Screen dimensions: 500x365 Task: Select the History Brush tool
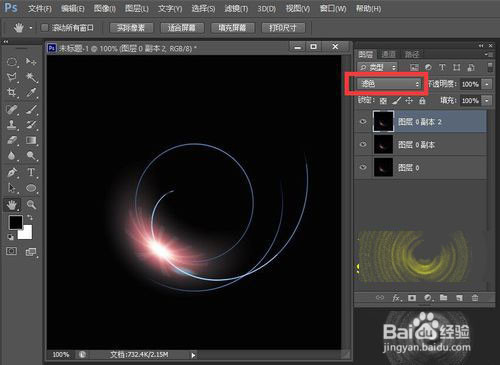31,125
